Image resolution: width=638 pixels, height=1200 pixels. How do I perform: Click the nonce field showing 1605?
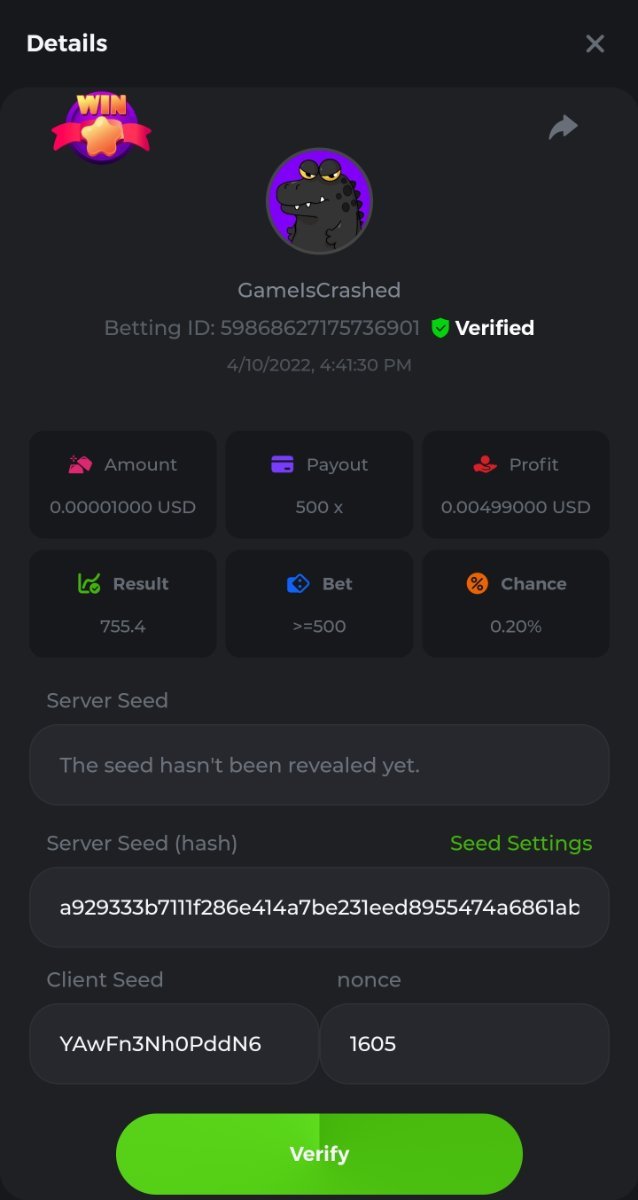pos(464,1044)
